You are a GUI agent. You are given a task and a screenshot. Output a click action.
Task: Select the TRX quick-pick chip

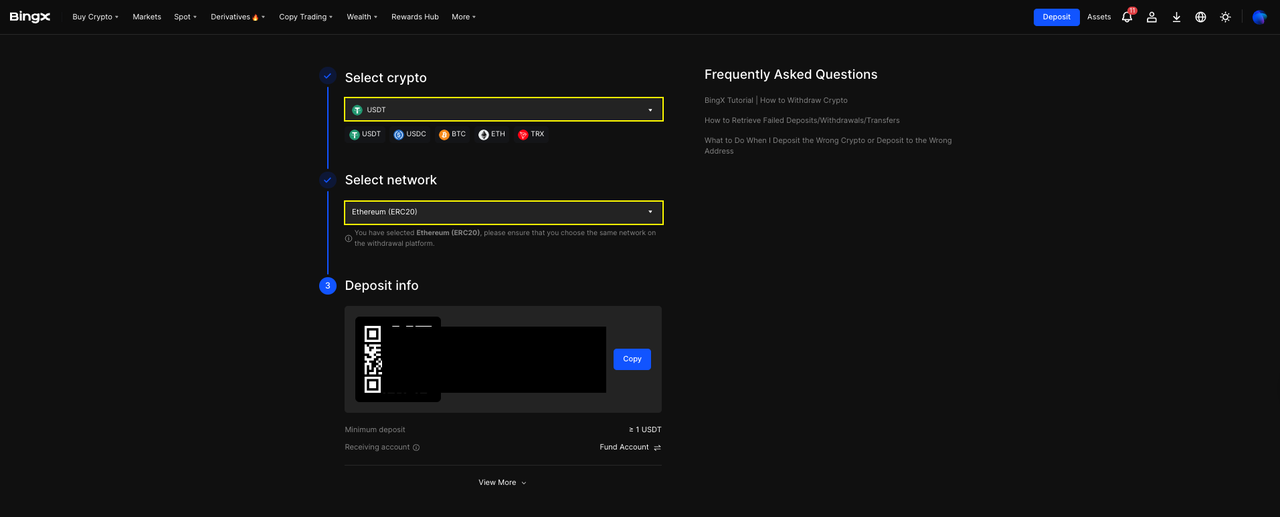pyautogui.click(x=531, y=134)
